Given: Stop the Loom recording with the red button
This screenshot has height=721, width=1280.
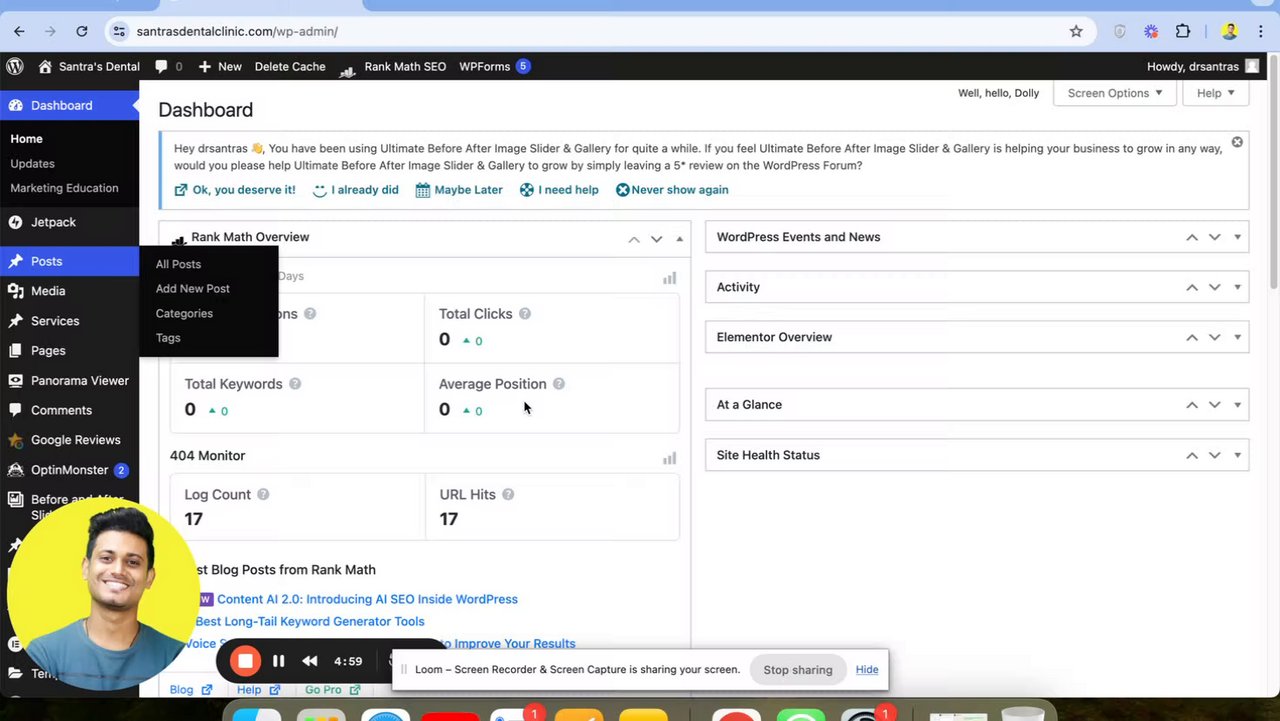Looking at the screenshot, I should coord(245,661).
